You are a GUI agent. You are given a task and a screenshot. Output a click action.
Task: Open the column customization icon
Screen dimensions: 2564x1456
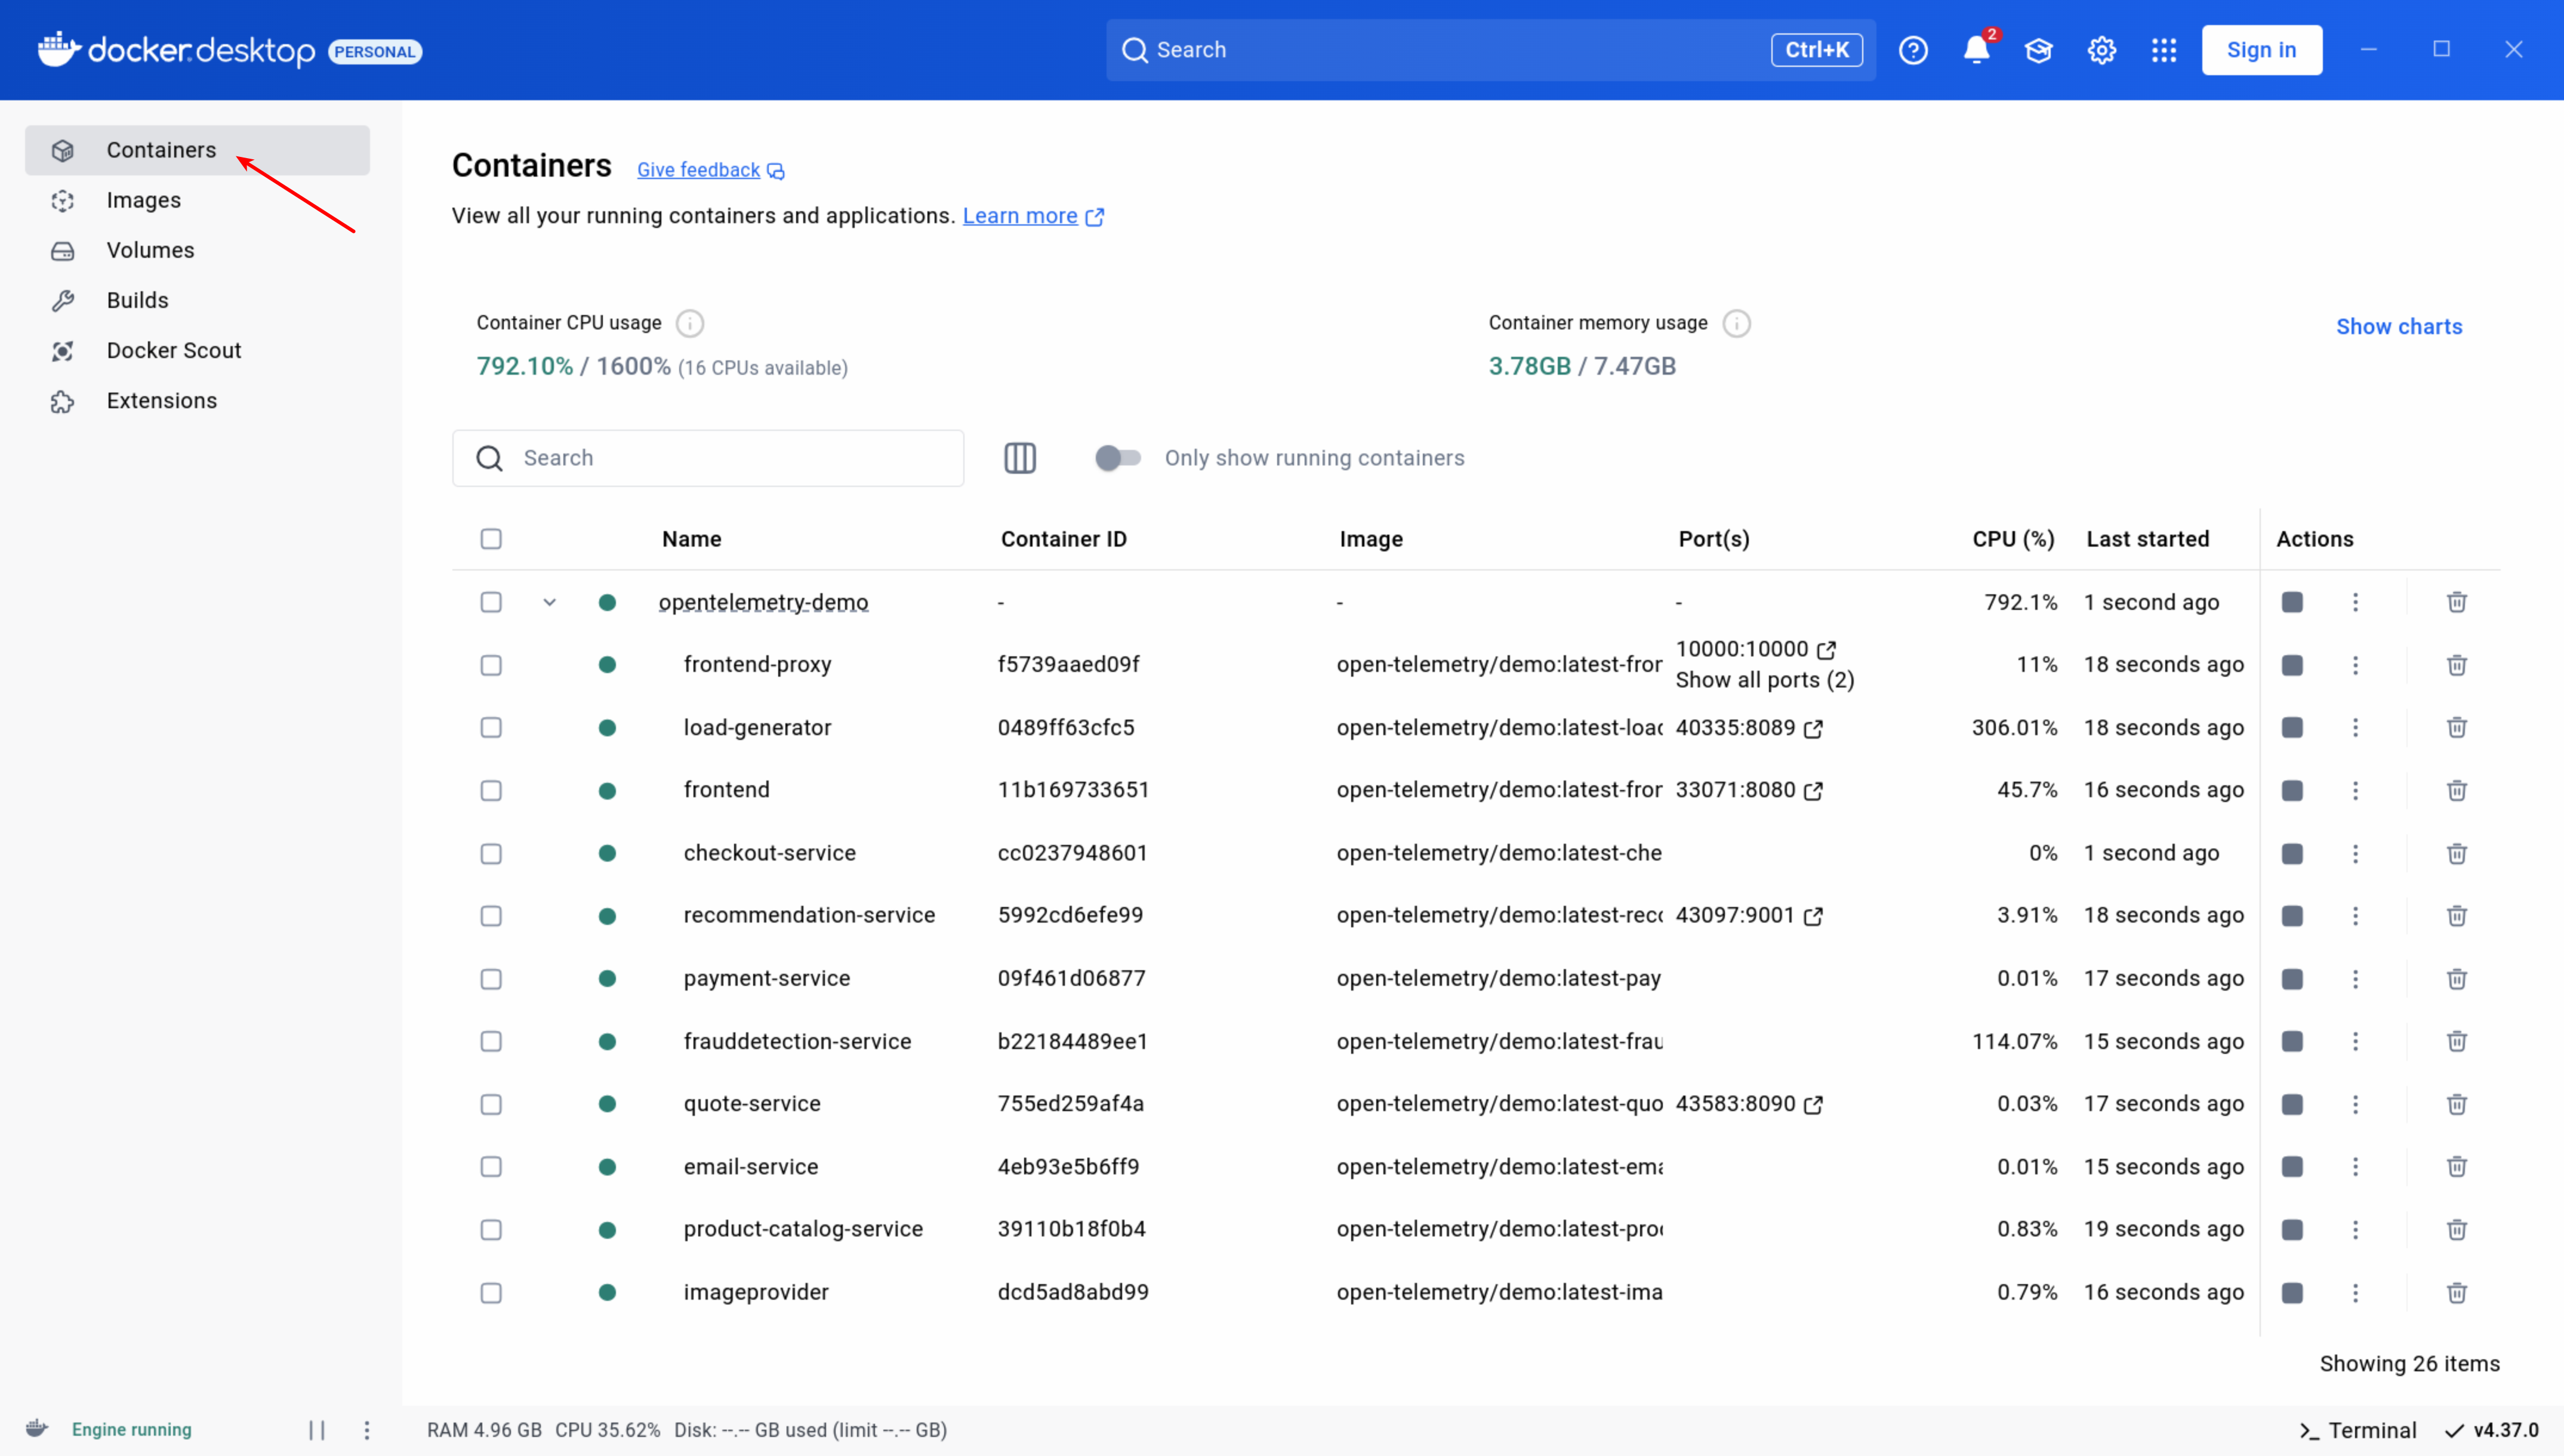[x=1019, y=458]
